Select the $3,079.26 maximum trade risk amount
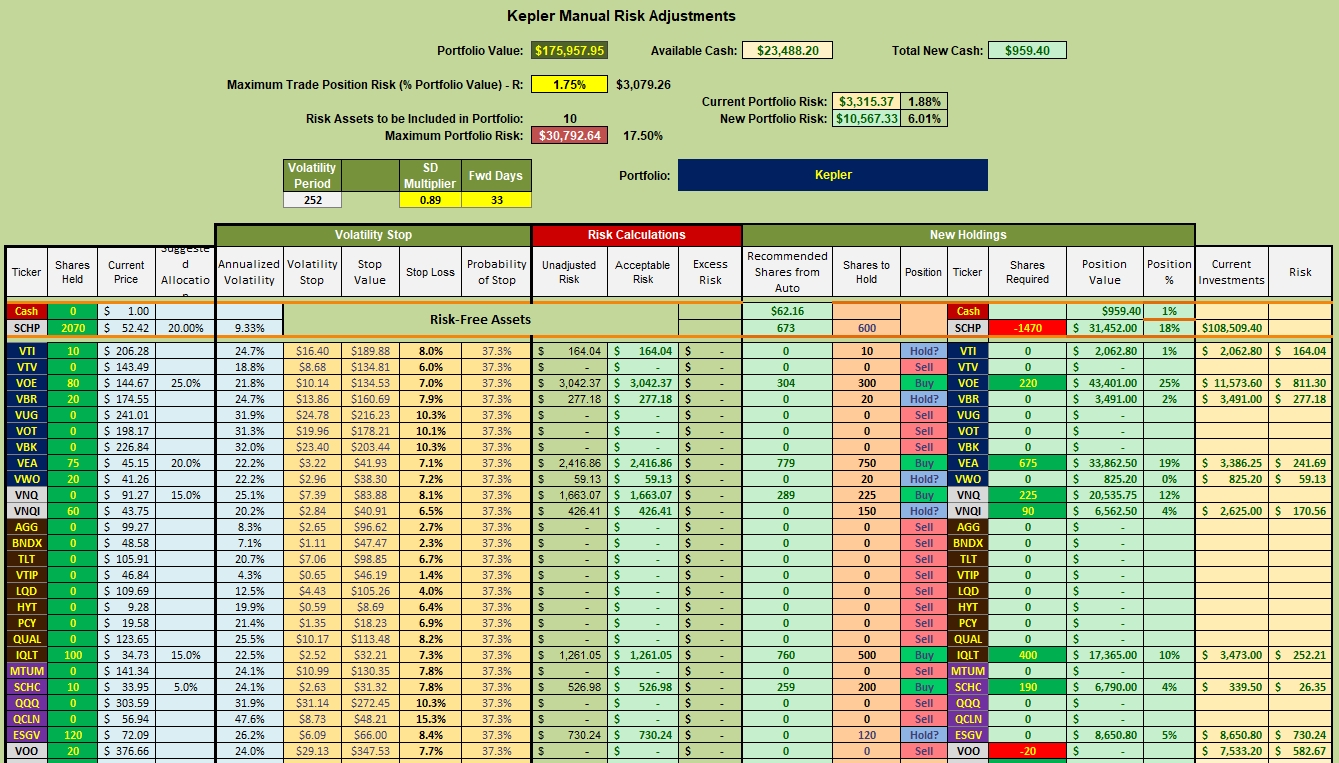 point(643,85)
